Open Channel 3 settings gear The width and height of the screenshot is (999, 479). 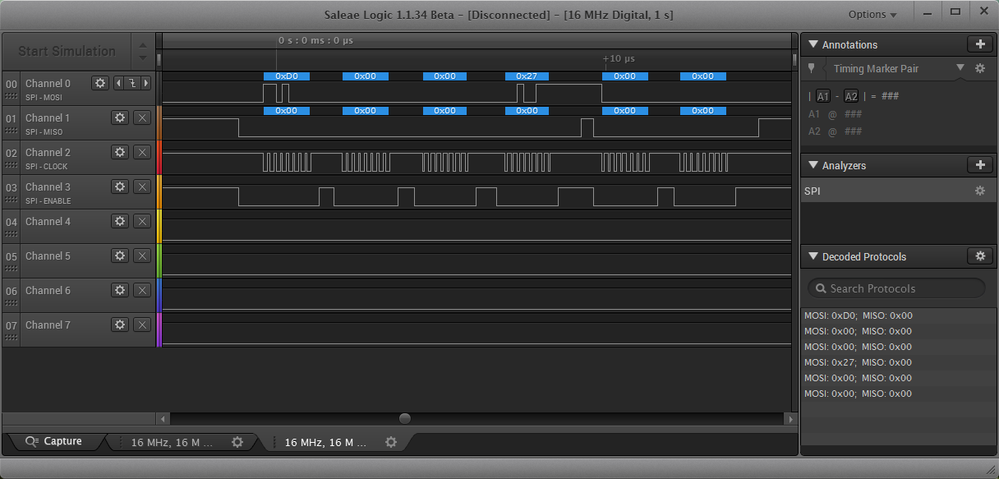[120, 186]
